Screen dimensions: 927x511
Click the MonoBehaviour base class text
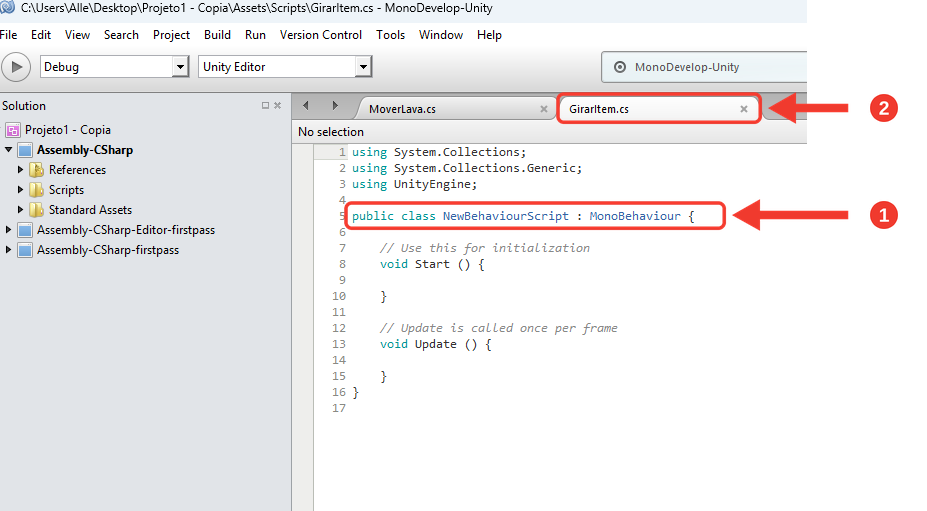coord(635,216)
